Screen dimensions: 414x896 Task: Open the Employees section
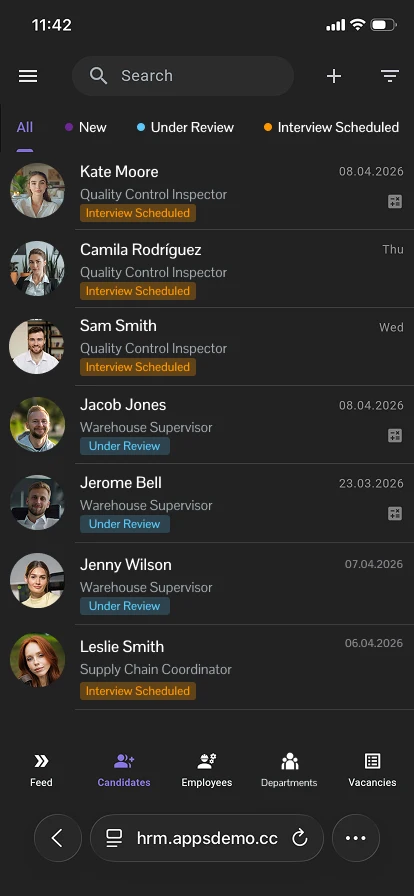[207, 770]
